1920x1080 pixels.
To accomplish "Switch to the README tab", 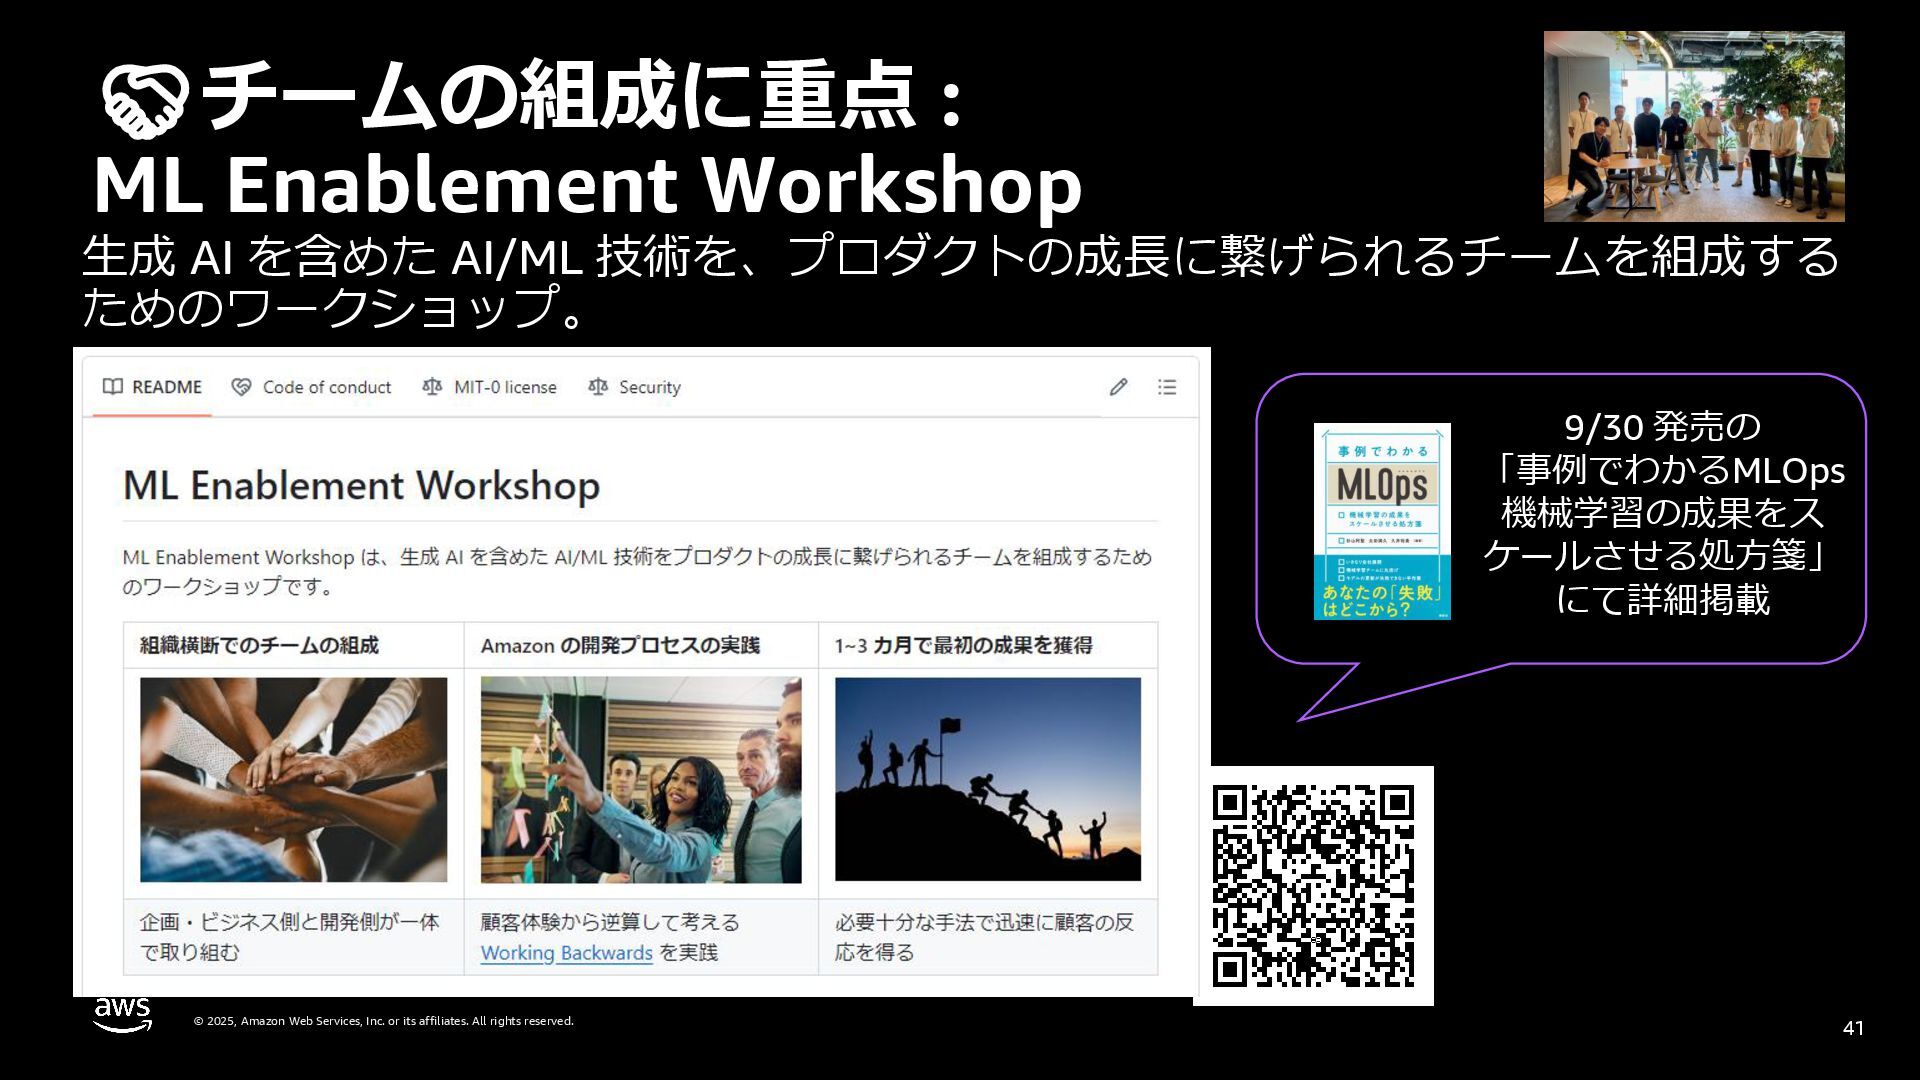I will tap(166, 387).
